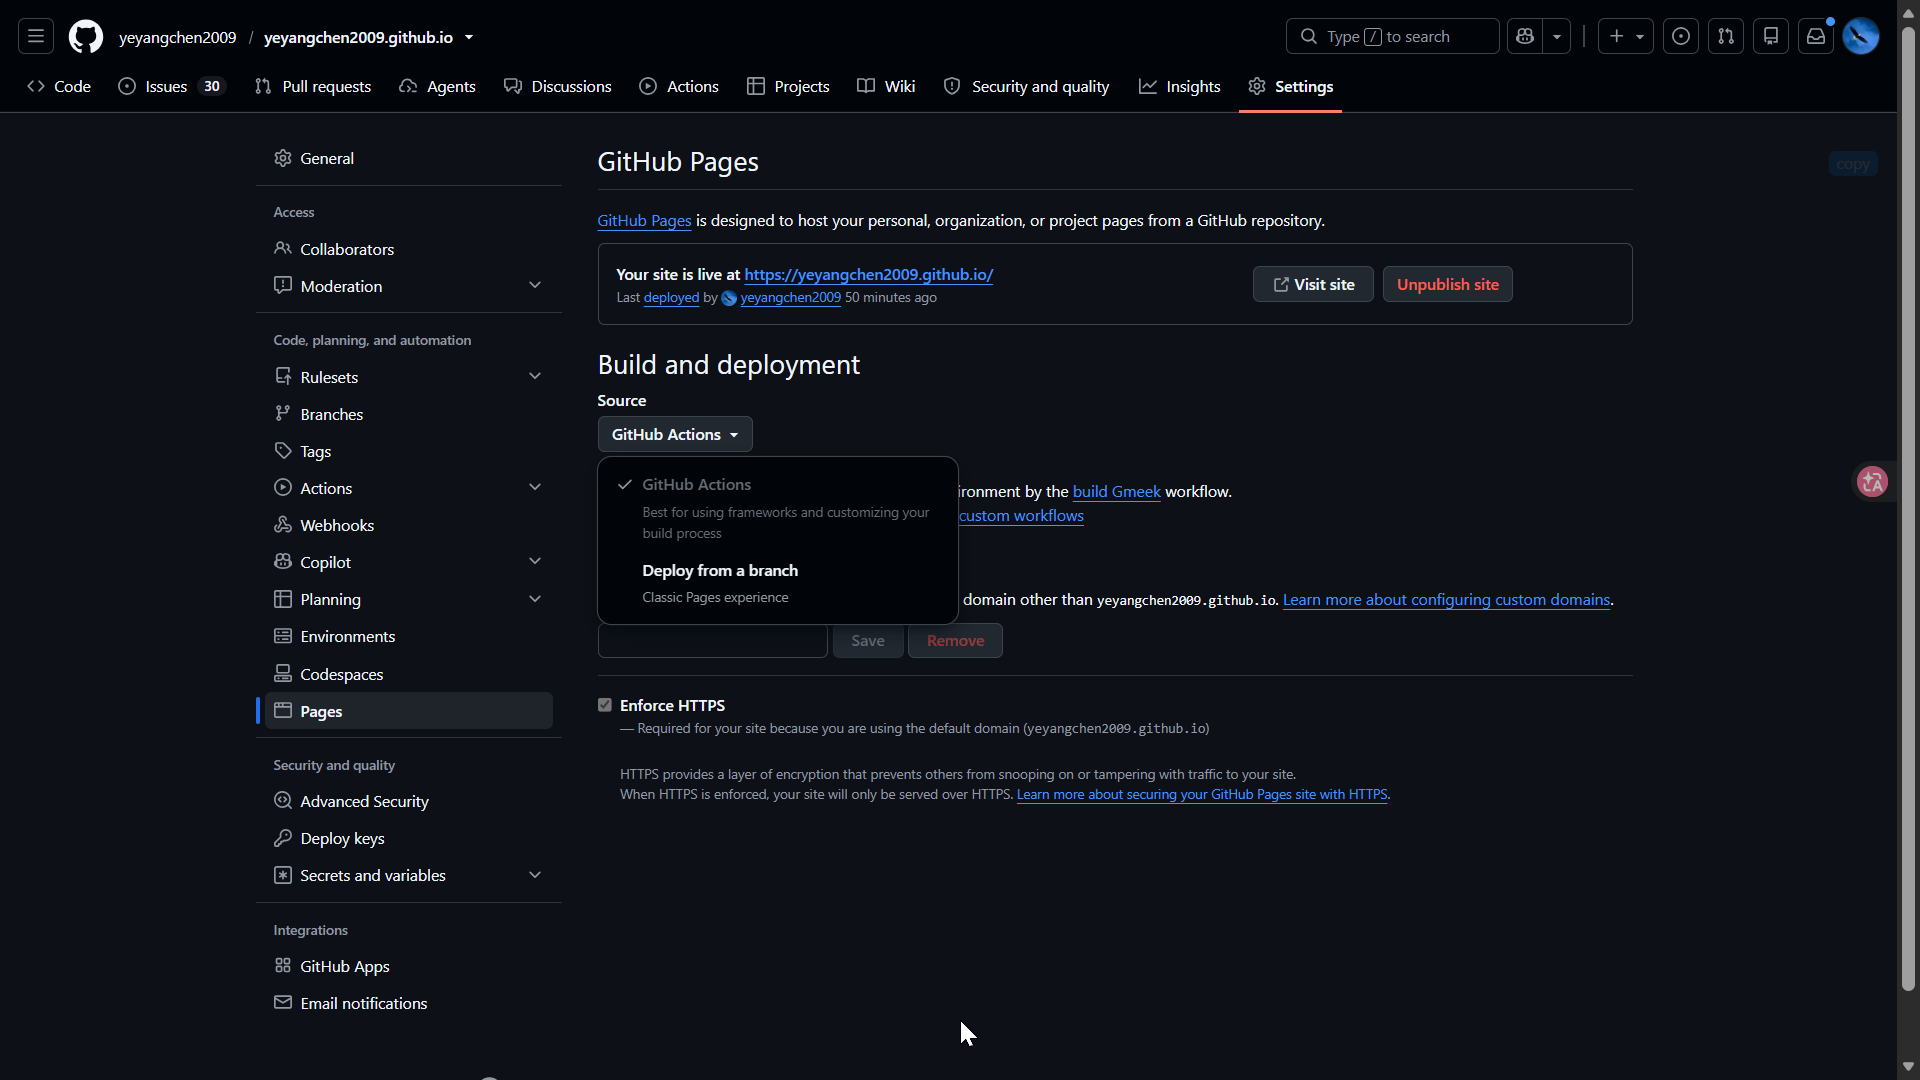Open GitHub Apps integrations page
Image resolution: width=1920 pixels, height=1080 pixels.
click(409, 967)
